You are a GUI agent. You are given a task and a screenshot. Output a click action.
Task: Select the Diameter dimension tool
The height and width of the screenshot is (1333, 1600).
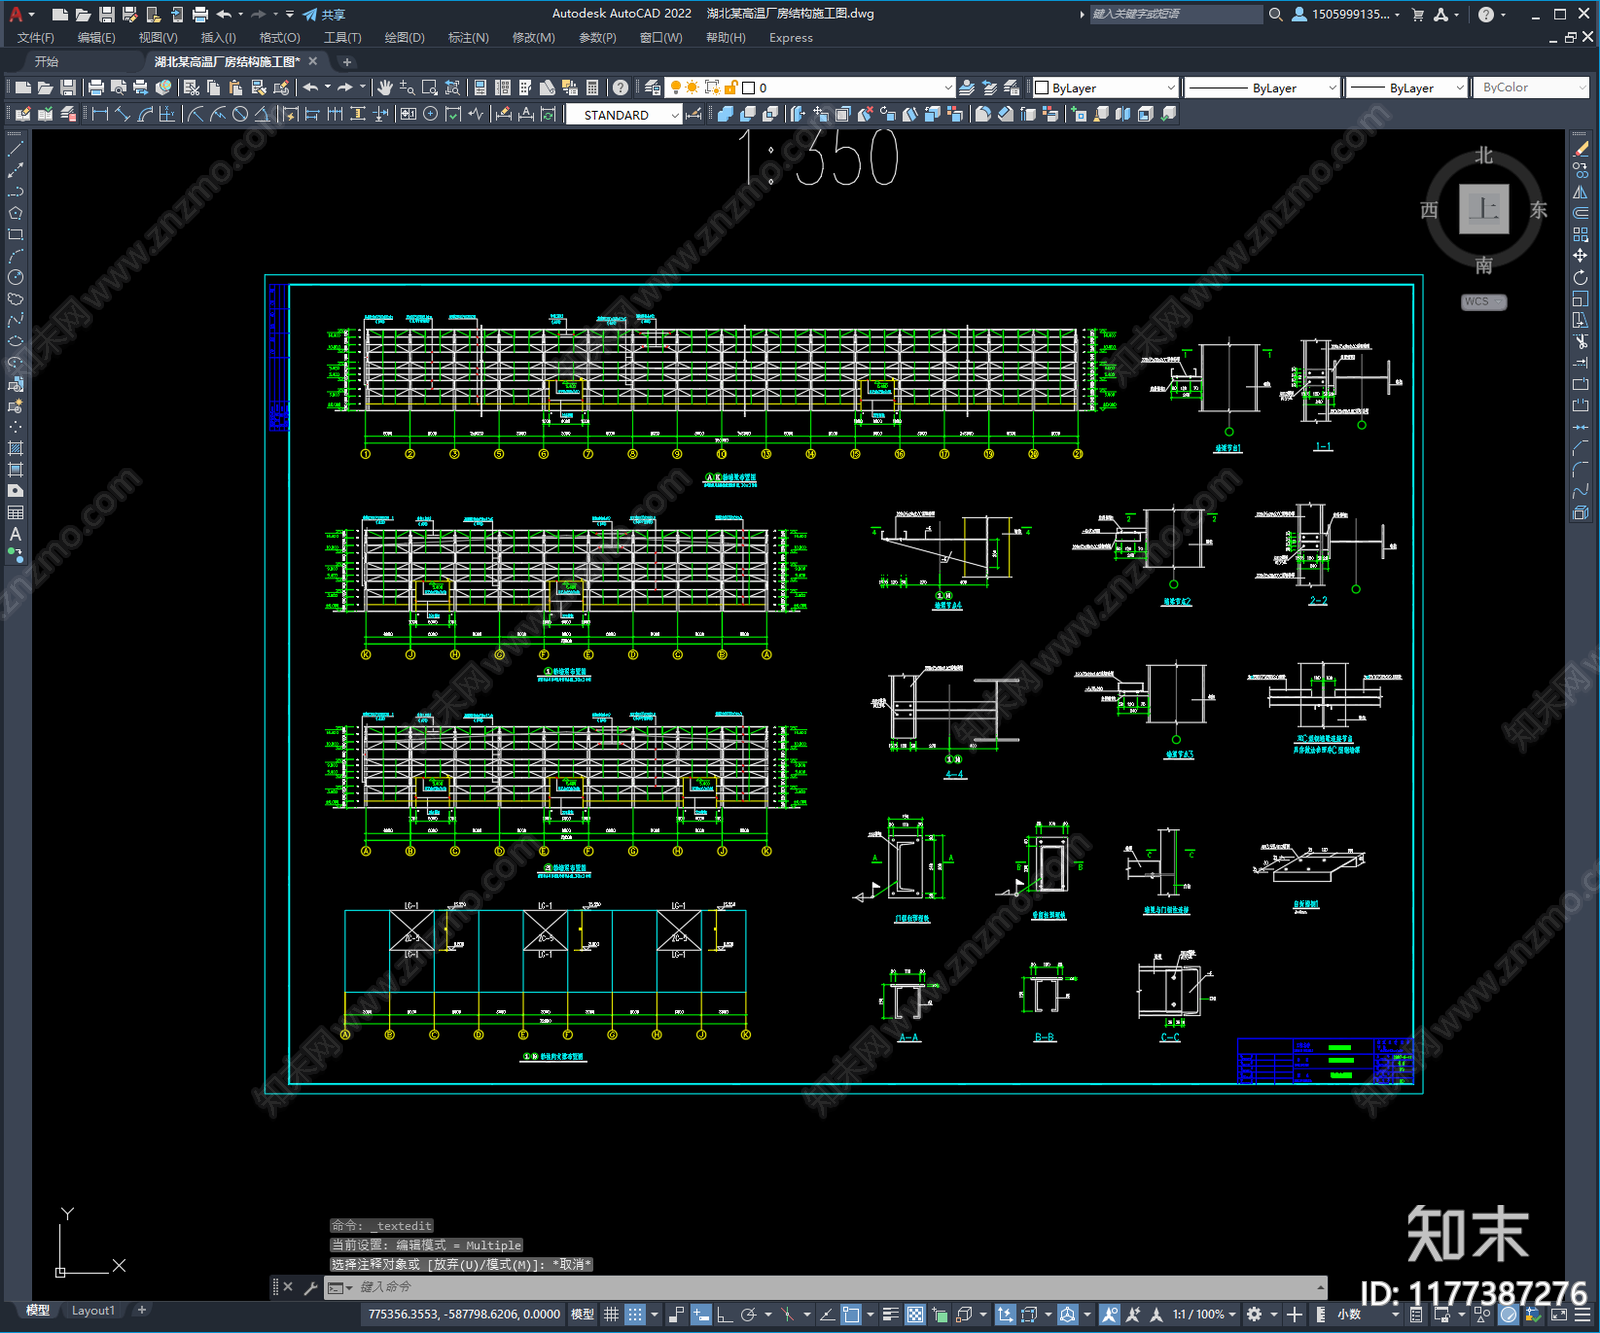[x=240, y=114]
